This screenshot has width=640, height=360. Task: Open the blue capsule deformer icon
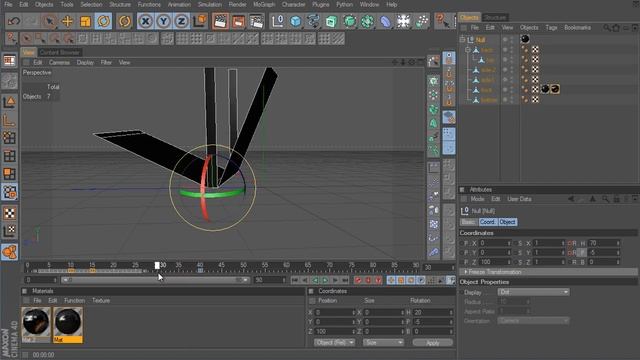pos(385,21)
